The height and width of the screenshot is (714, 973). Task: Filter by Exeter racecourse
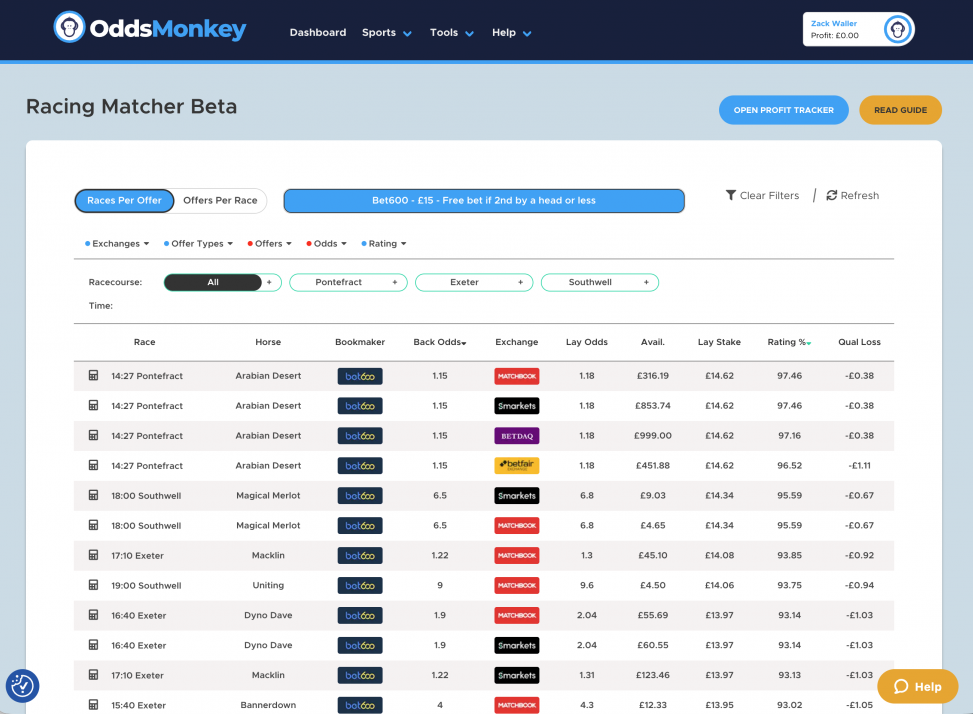coord(464,282)
